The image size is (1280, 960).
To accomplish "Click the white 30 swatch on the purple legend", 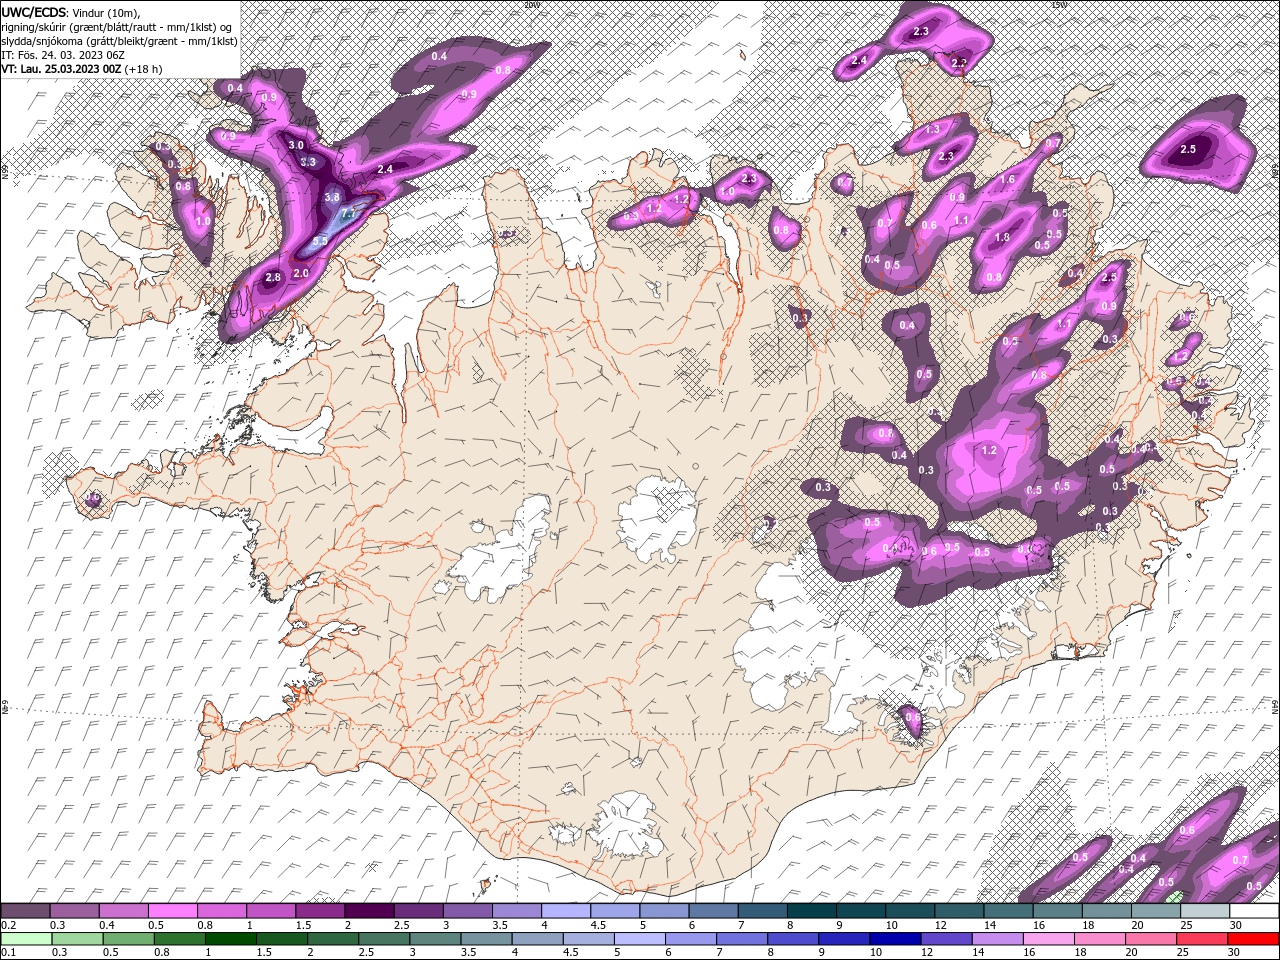I will click(x=1254, y=911).
